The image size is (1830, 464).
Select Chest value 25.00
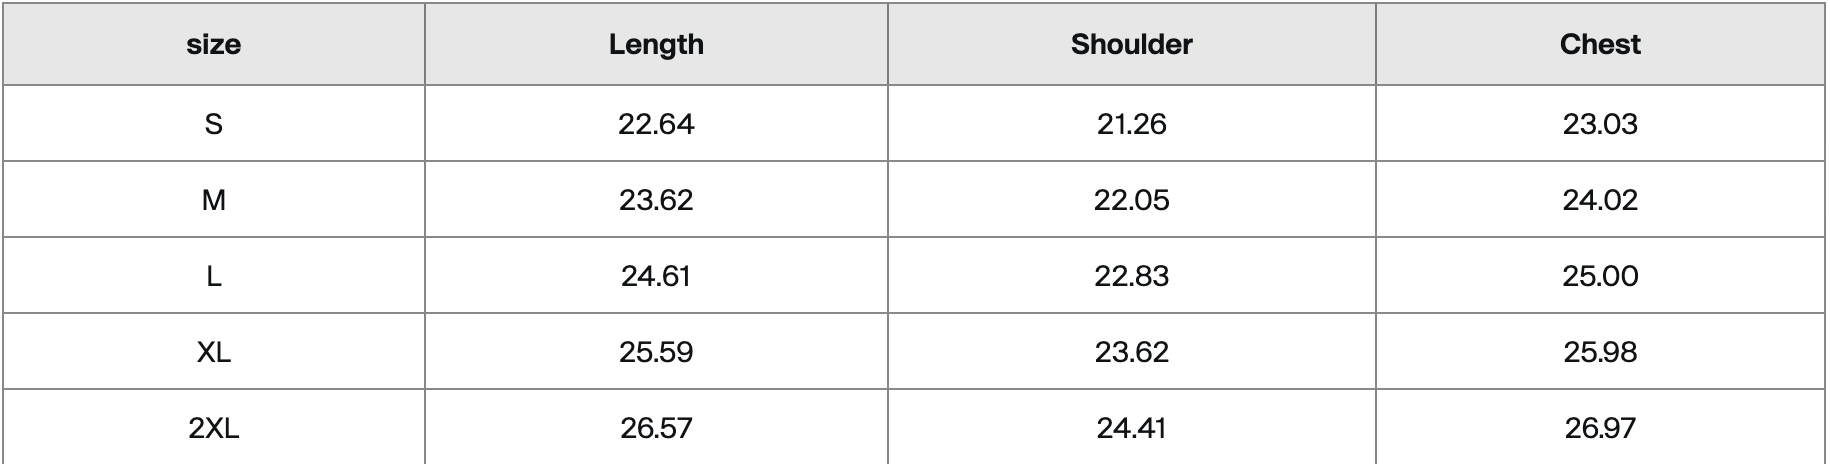1600,276
